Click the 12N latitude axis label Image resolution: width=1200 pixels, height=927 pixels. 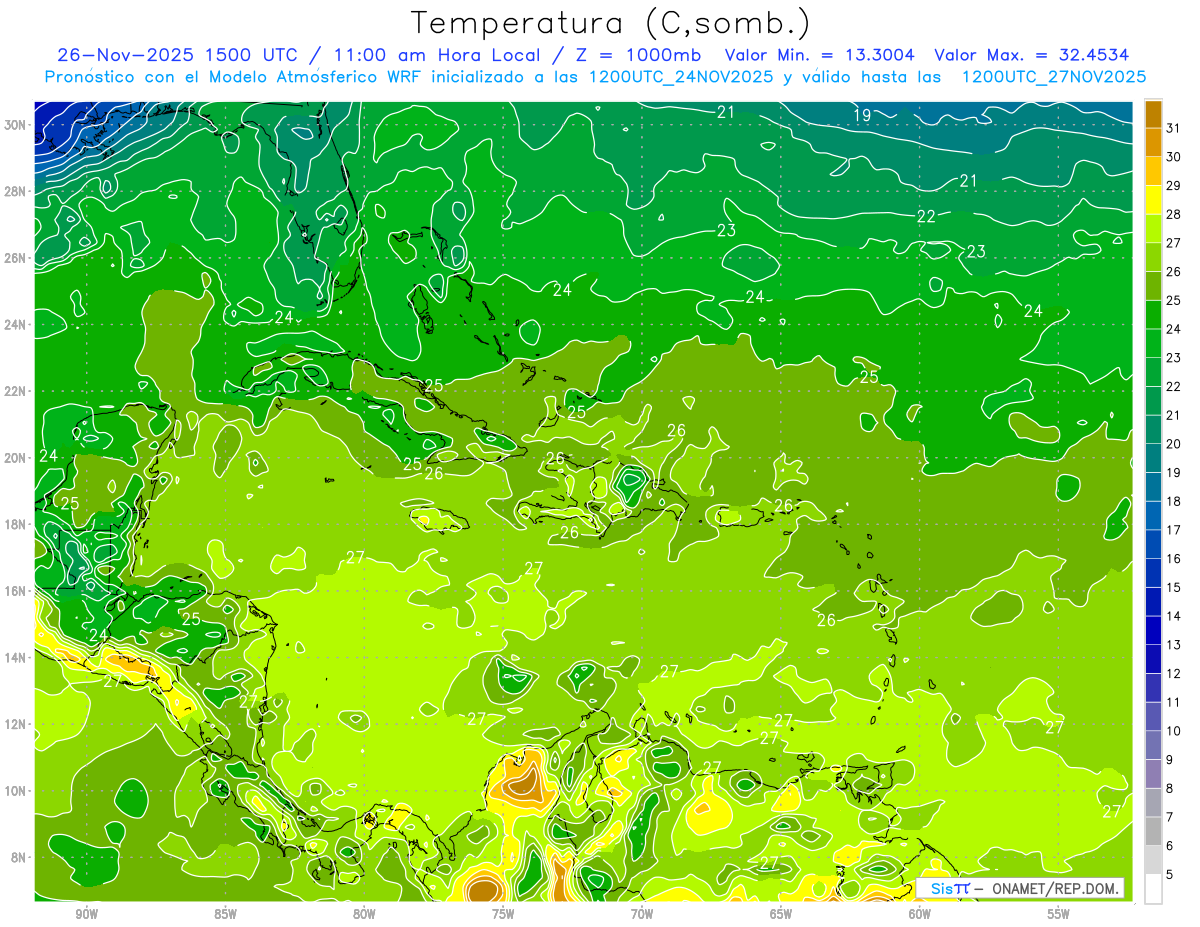click(x=16, y=724)
